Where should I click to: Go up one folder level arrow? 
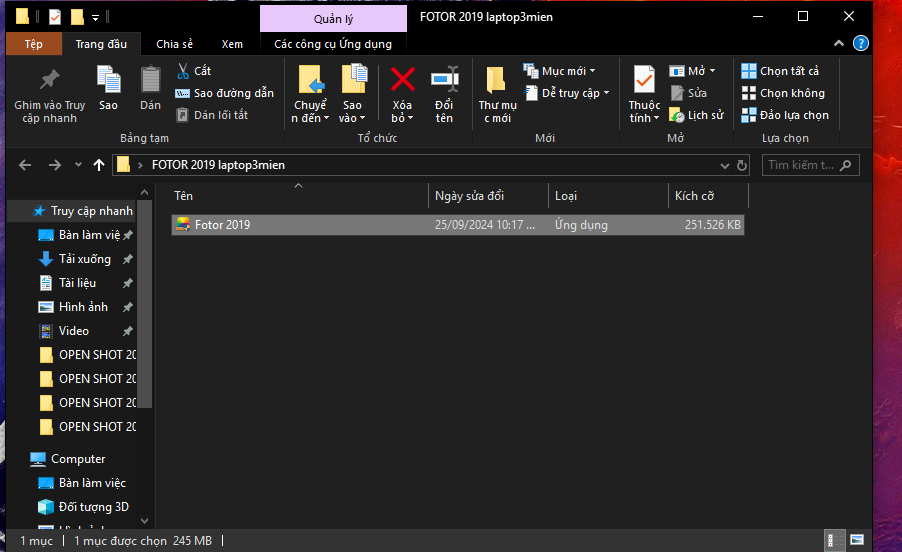pyautogui.click(x=99, y=166)
